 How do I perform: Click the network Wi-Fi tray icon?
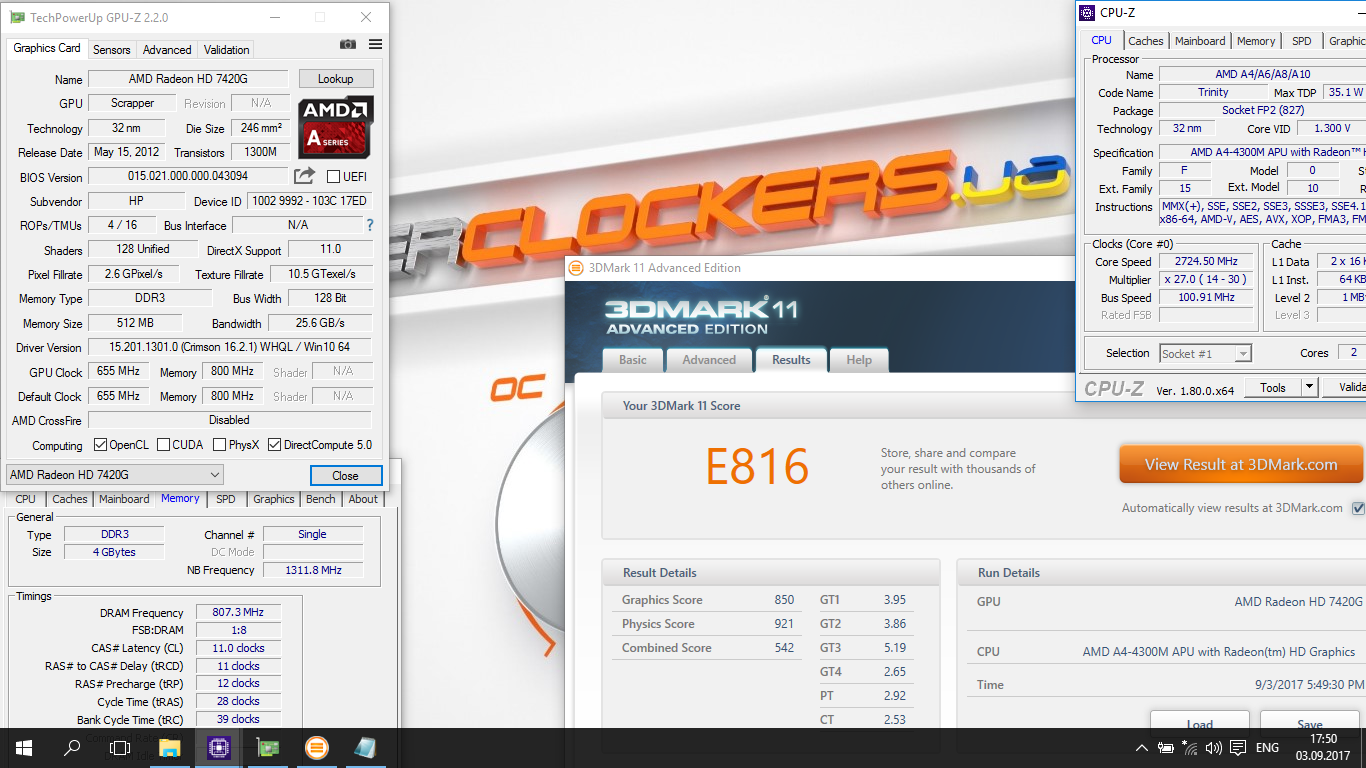pos(1190,748)
